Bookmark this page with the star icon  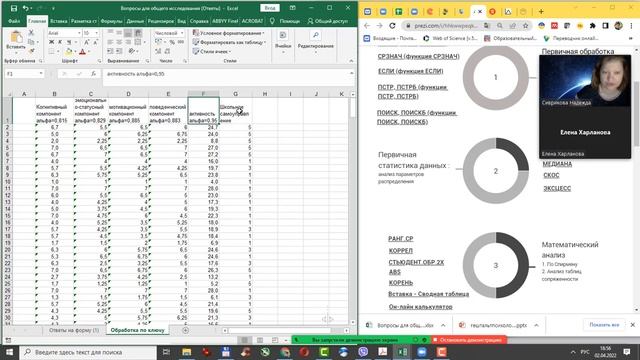tap(526, 26)
